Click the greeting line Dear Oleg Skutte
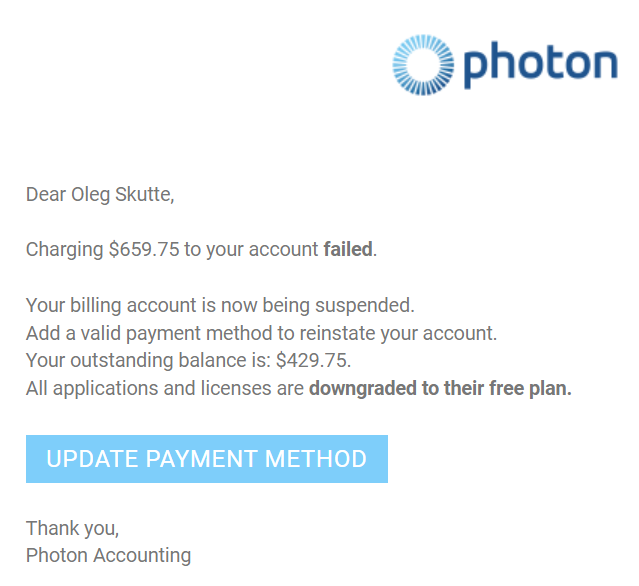This screenshot has height=586, width=639. tap(100, 195)
